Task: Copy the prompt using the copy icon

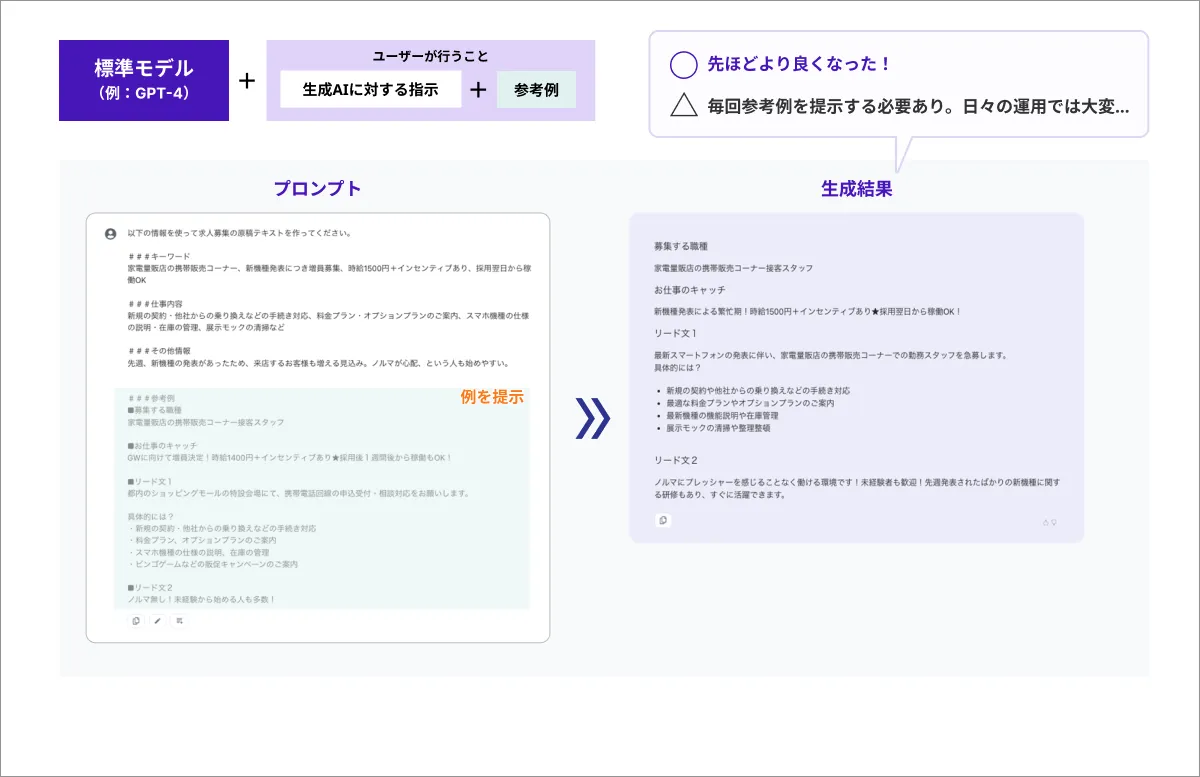Action: (136, 621)
